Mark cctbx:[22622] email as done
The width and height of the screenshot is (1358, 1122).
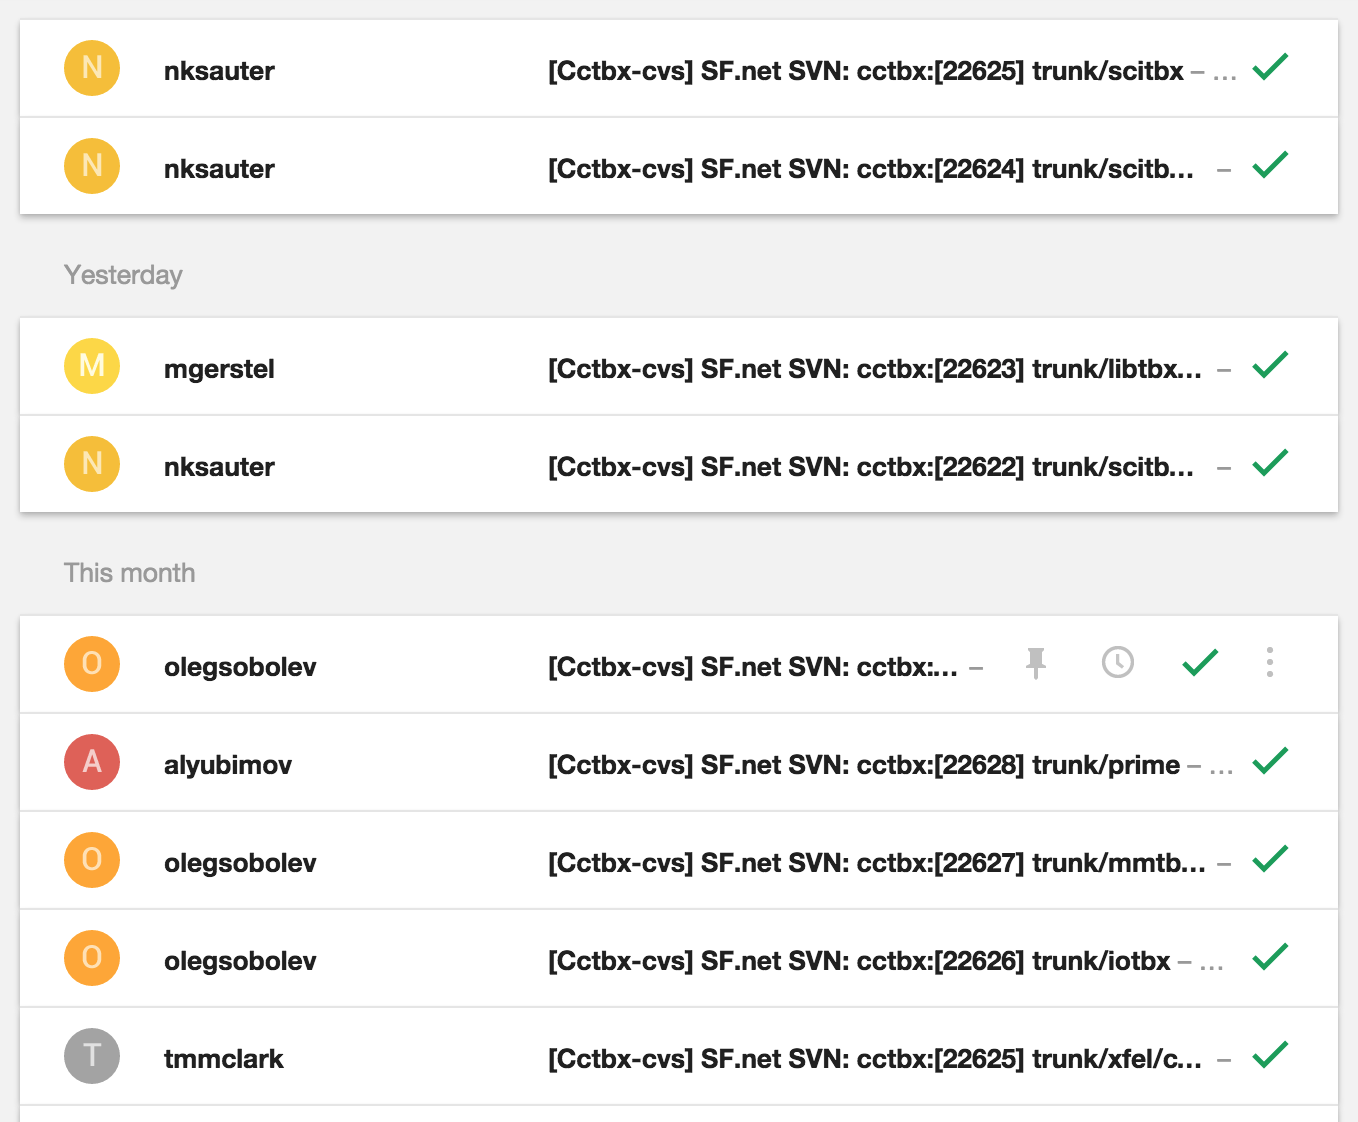[x=1270, y=464]
